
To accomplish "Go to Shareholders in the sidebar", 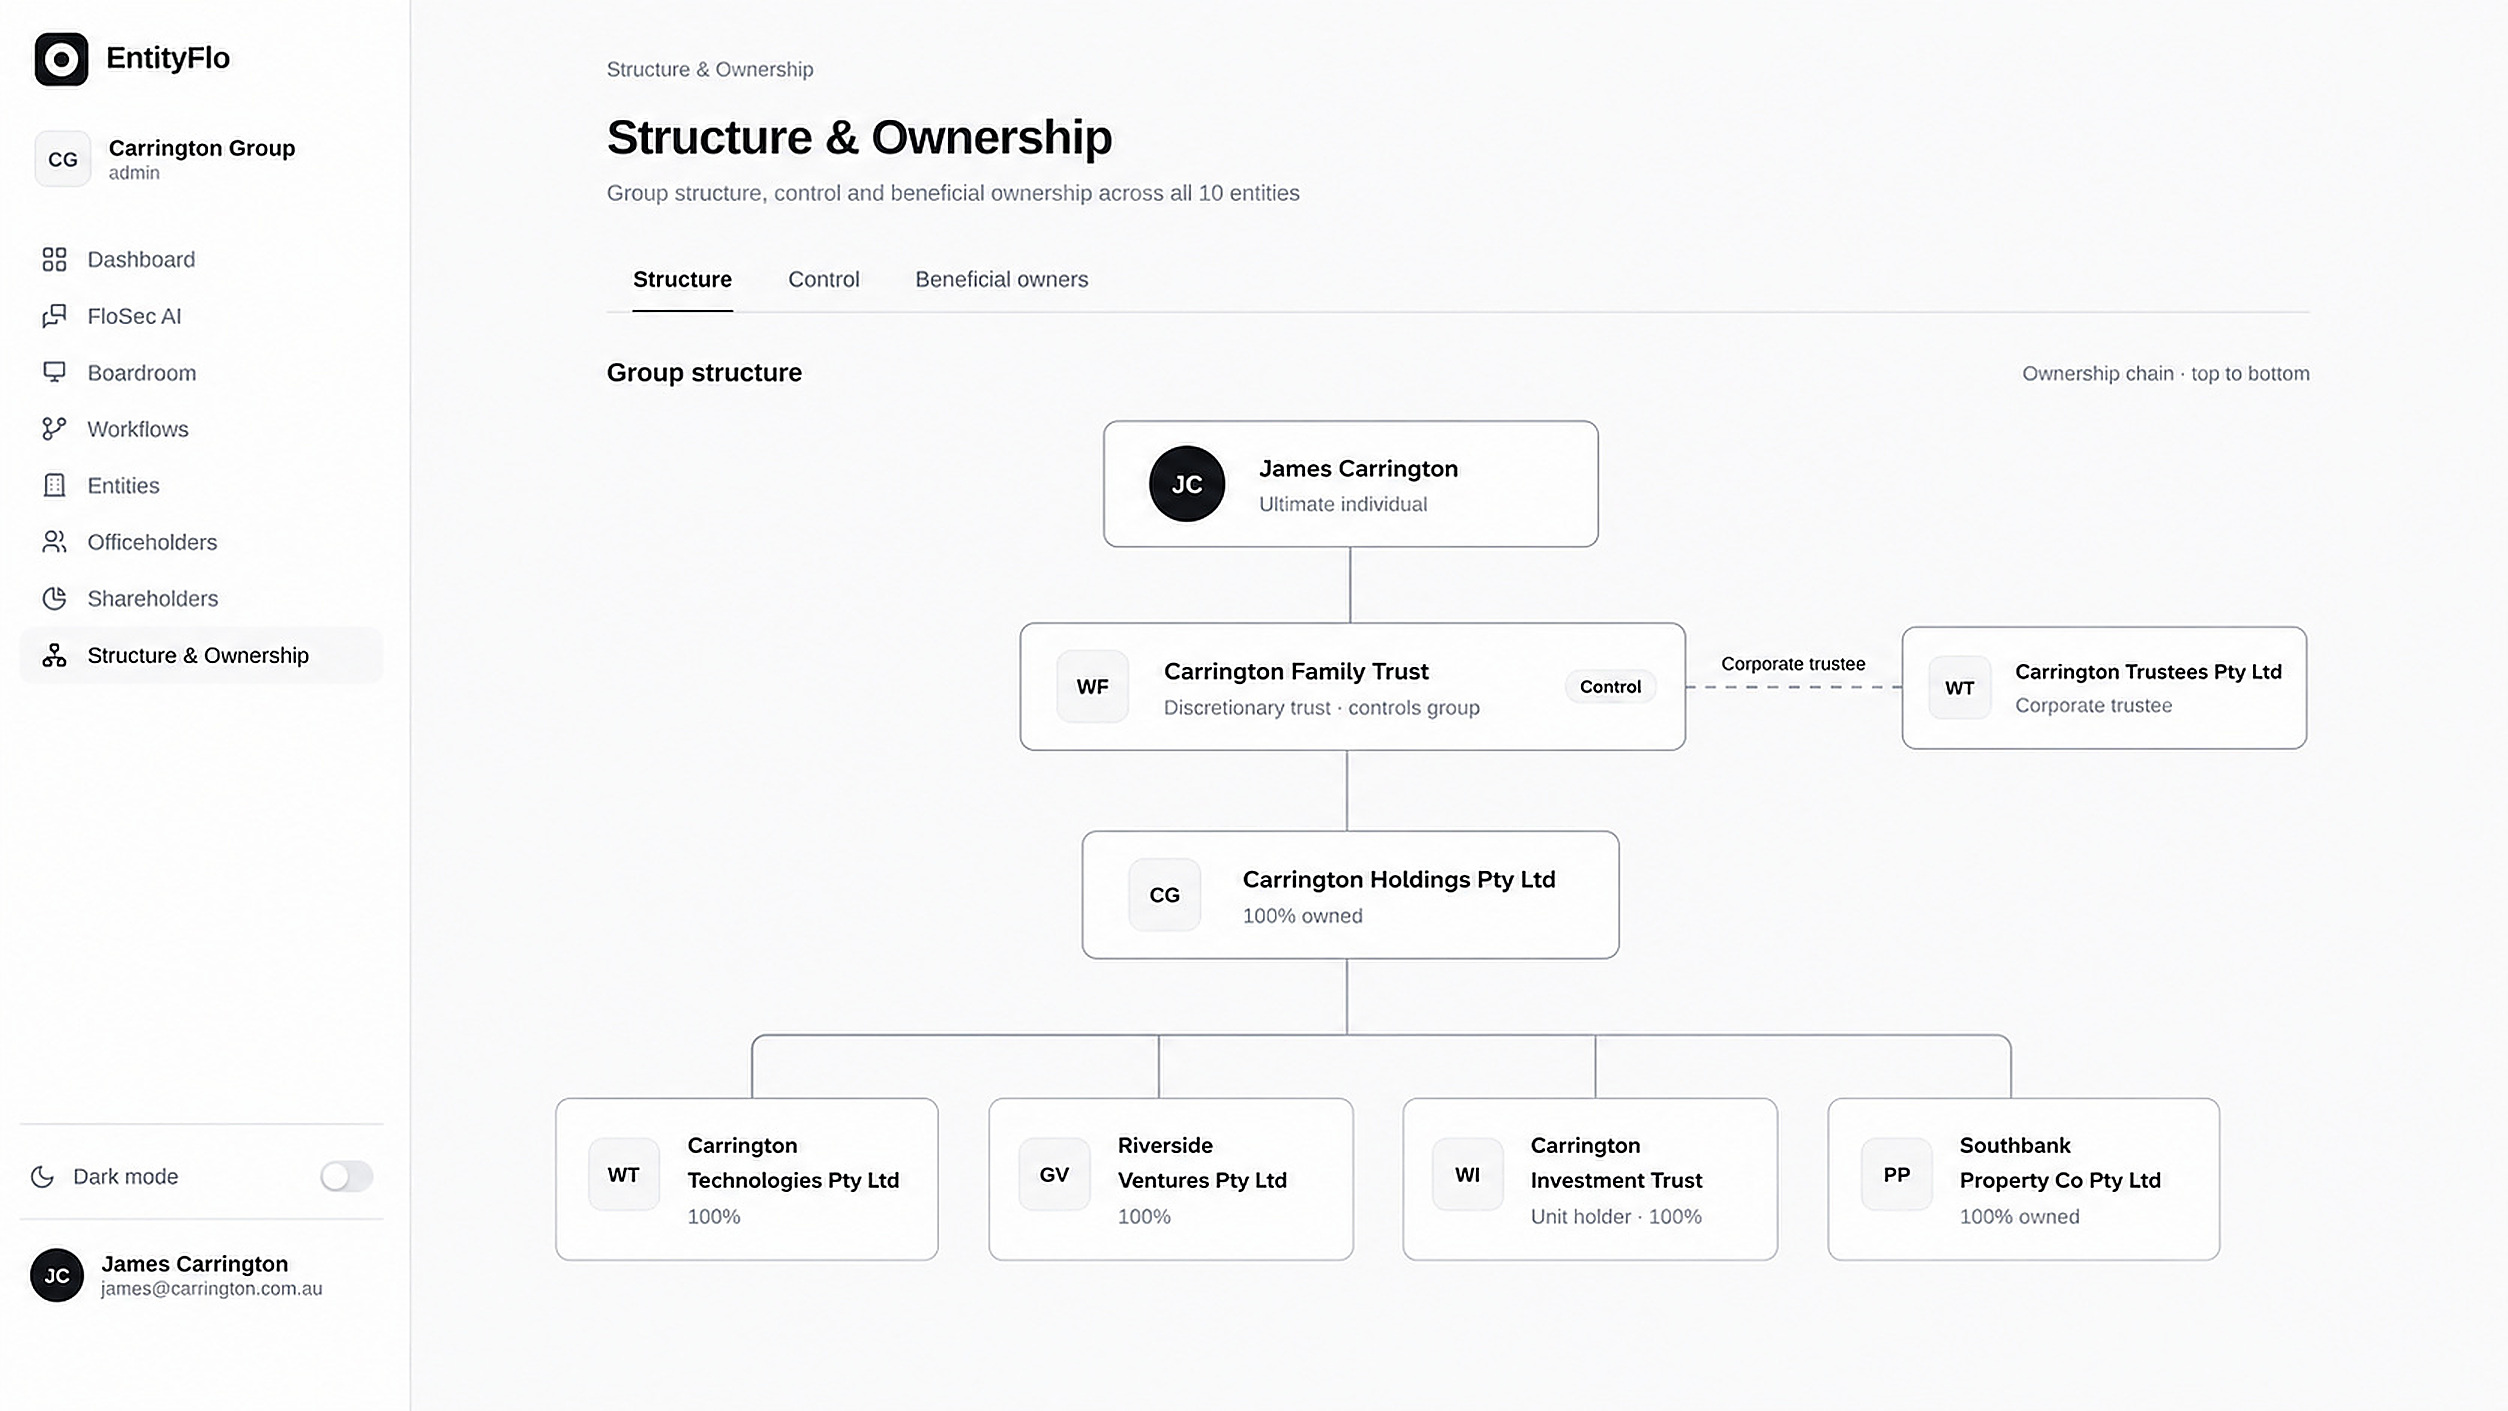I will [201, 598].
